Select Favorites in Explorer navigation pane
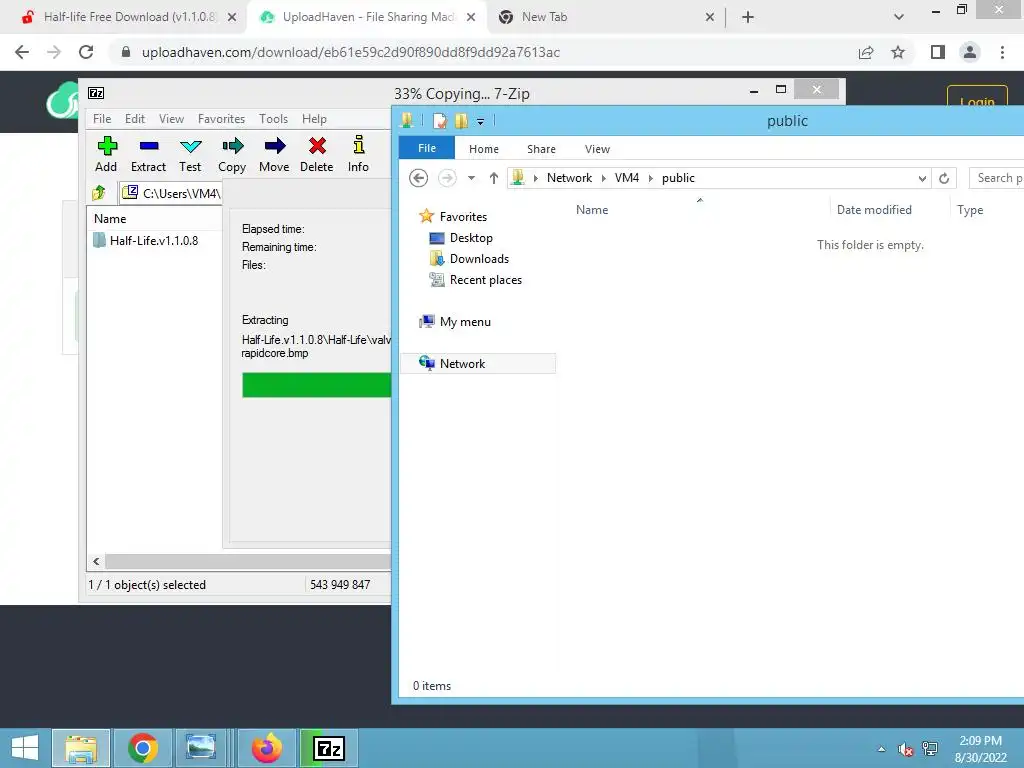Viewport: 1024px width, 768px height. pos(463,216)
